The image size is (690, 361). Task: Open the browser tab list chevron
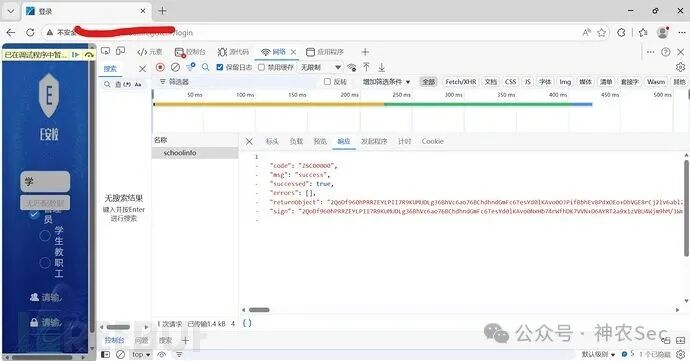point(11,11)
